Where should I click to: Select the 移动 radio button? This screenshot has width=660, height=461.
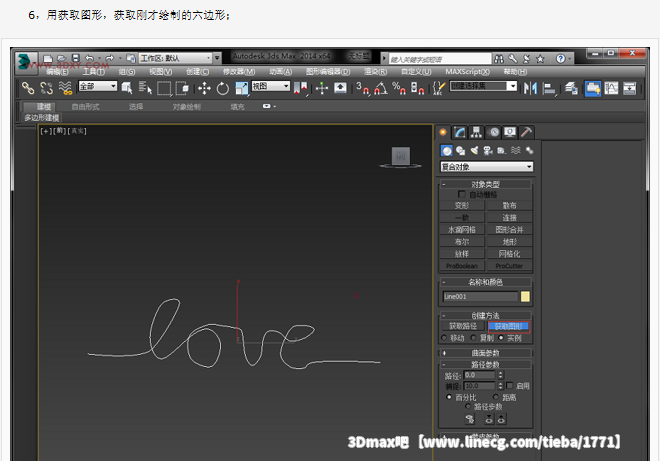[444, 338]
